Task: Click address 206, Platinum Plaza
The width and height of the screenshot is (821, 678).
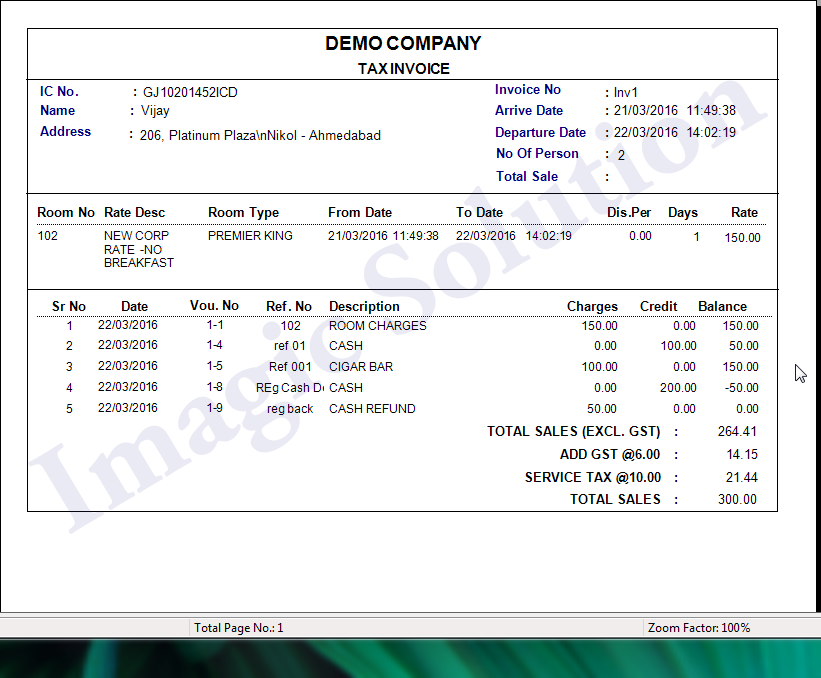Action: [260, 136]
